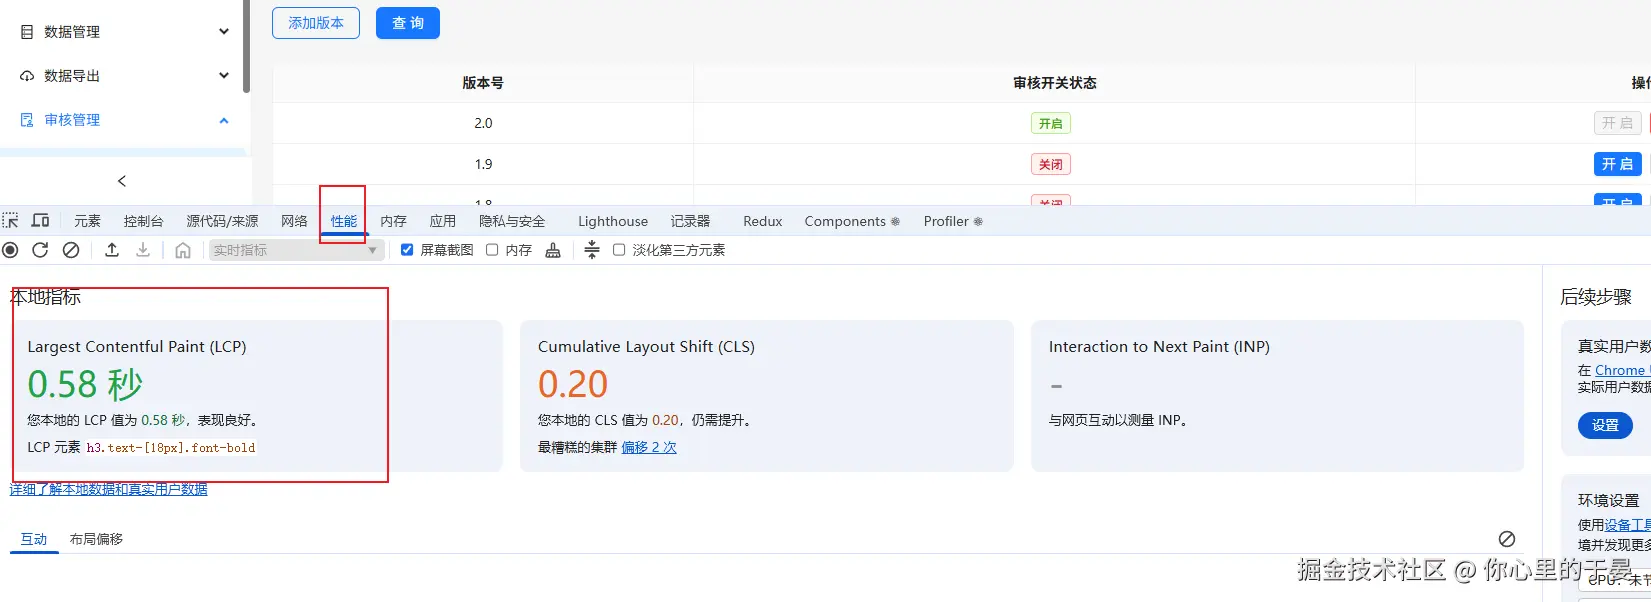Click version cell 2.0
This screenshot has width=1651, height=602.
pos(483,123)
